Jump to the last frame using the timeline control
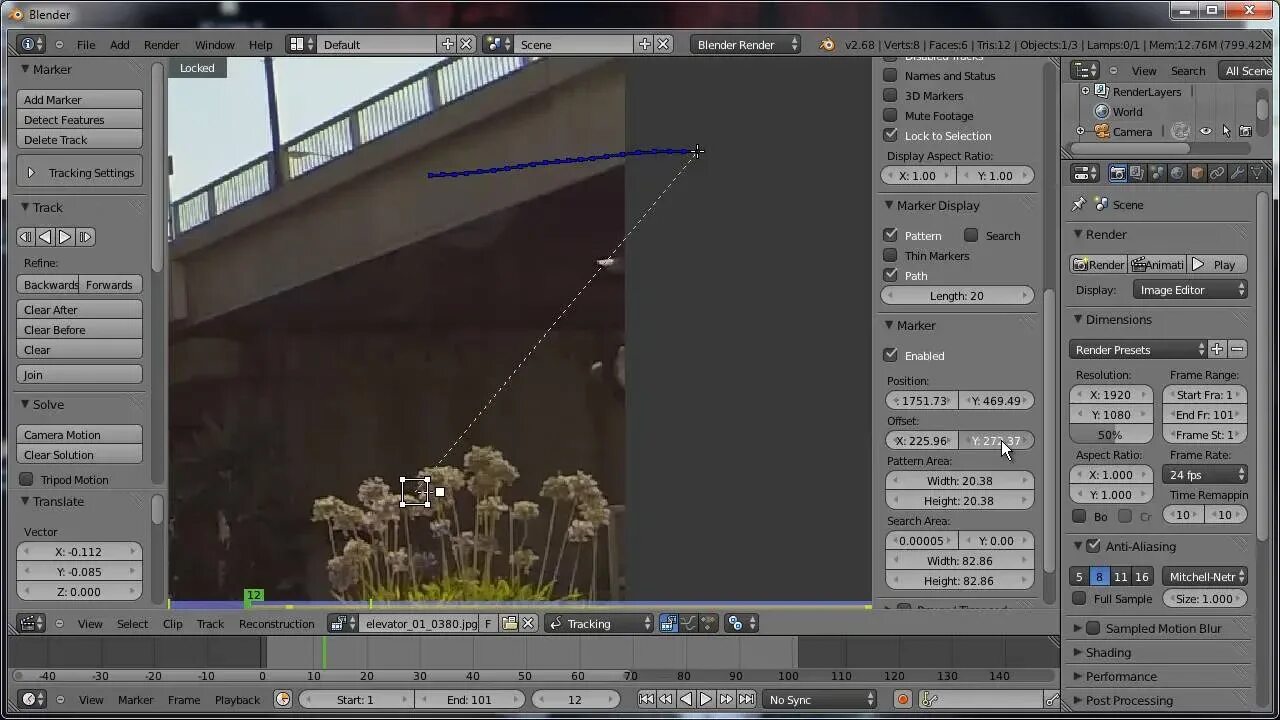Viewport: 1280px width, 720px height. coord(748,699)
